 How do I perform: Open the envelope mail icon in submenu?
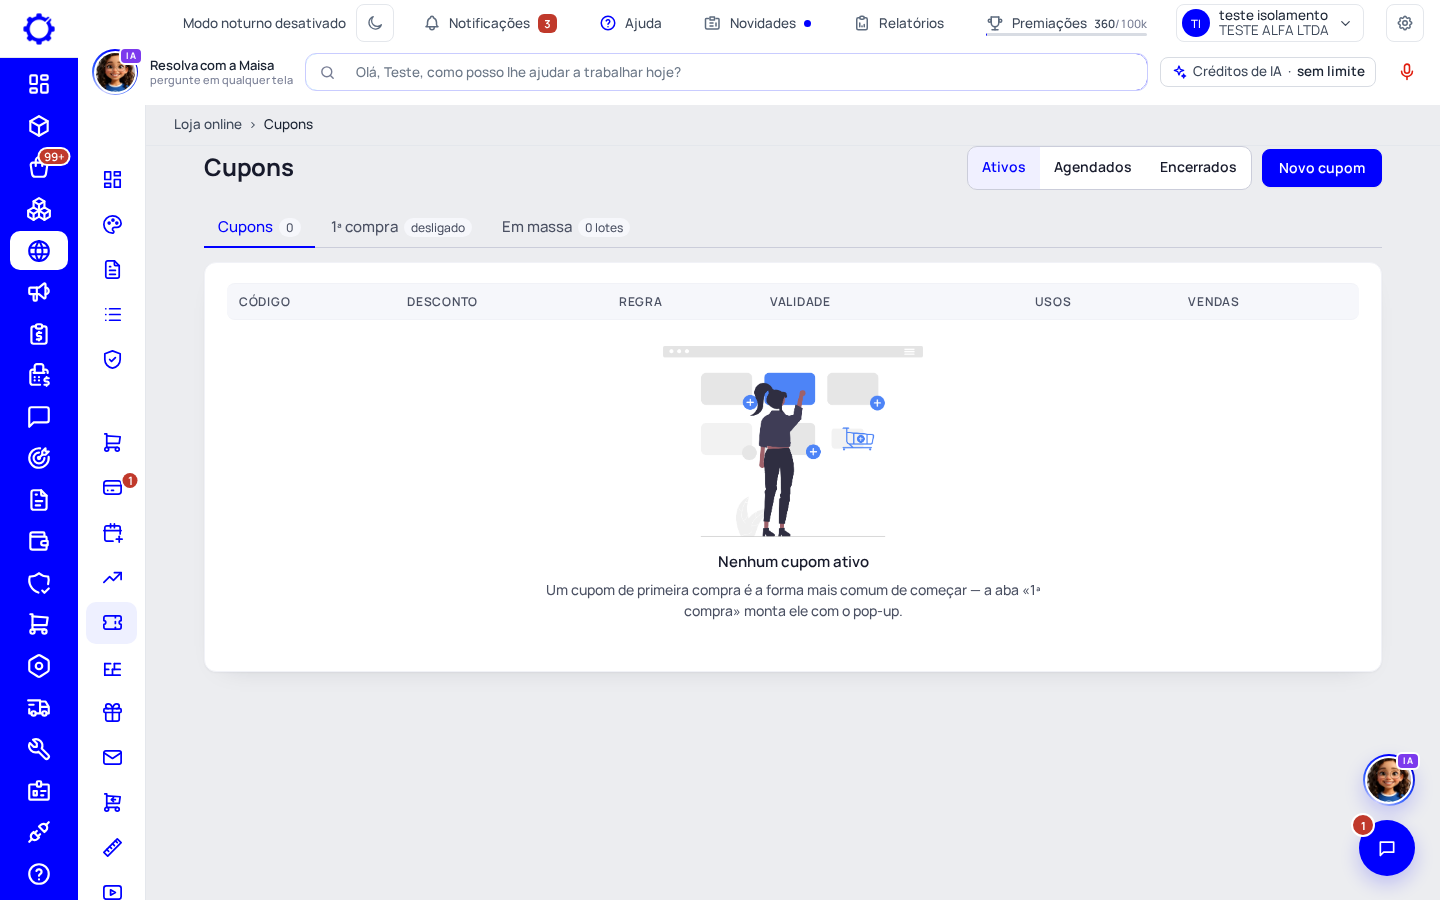click(112, 757)
